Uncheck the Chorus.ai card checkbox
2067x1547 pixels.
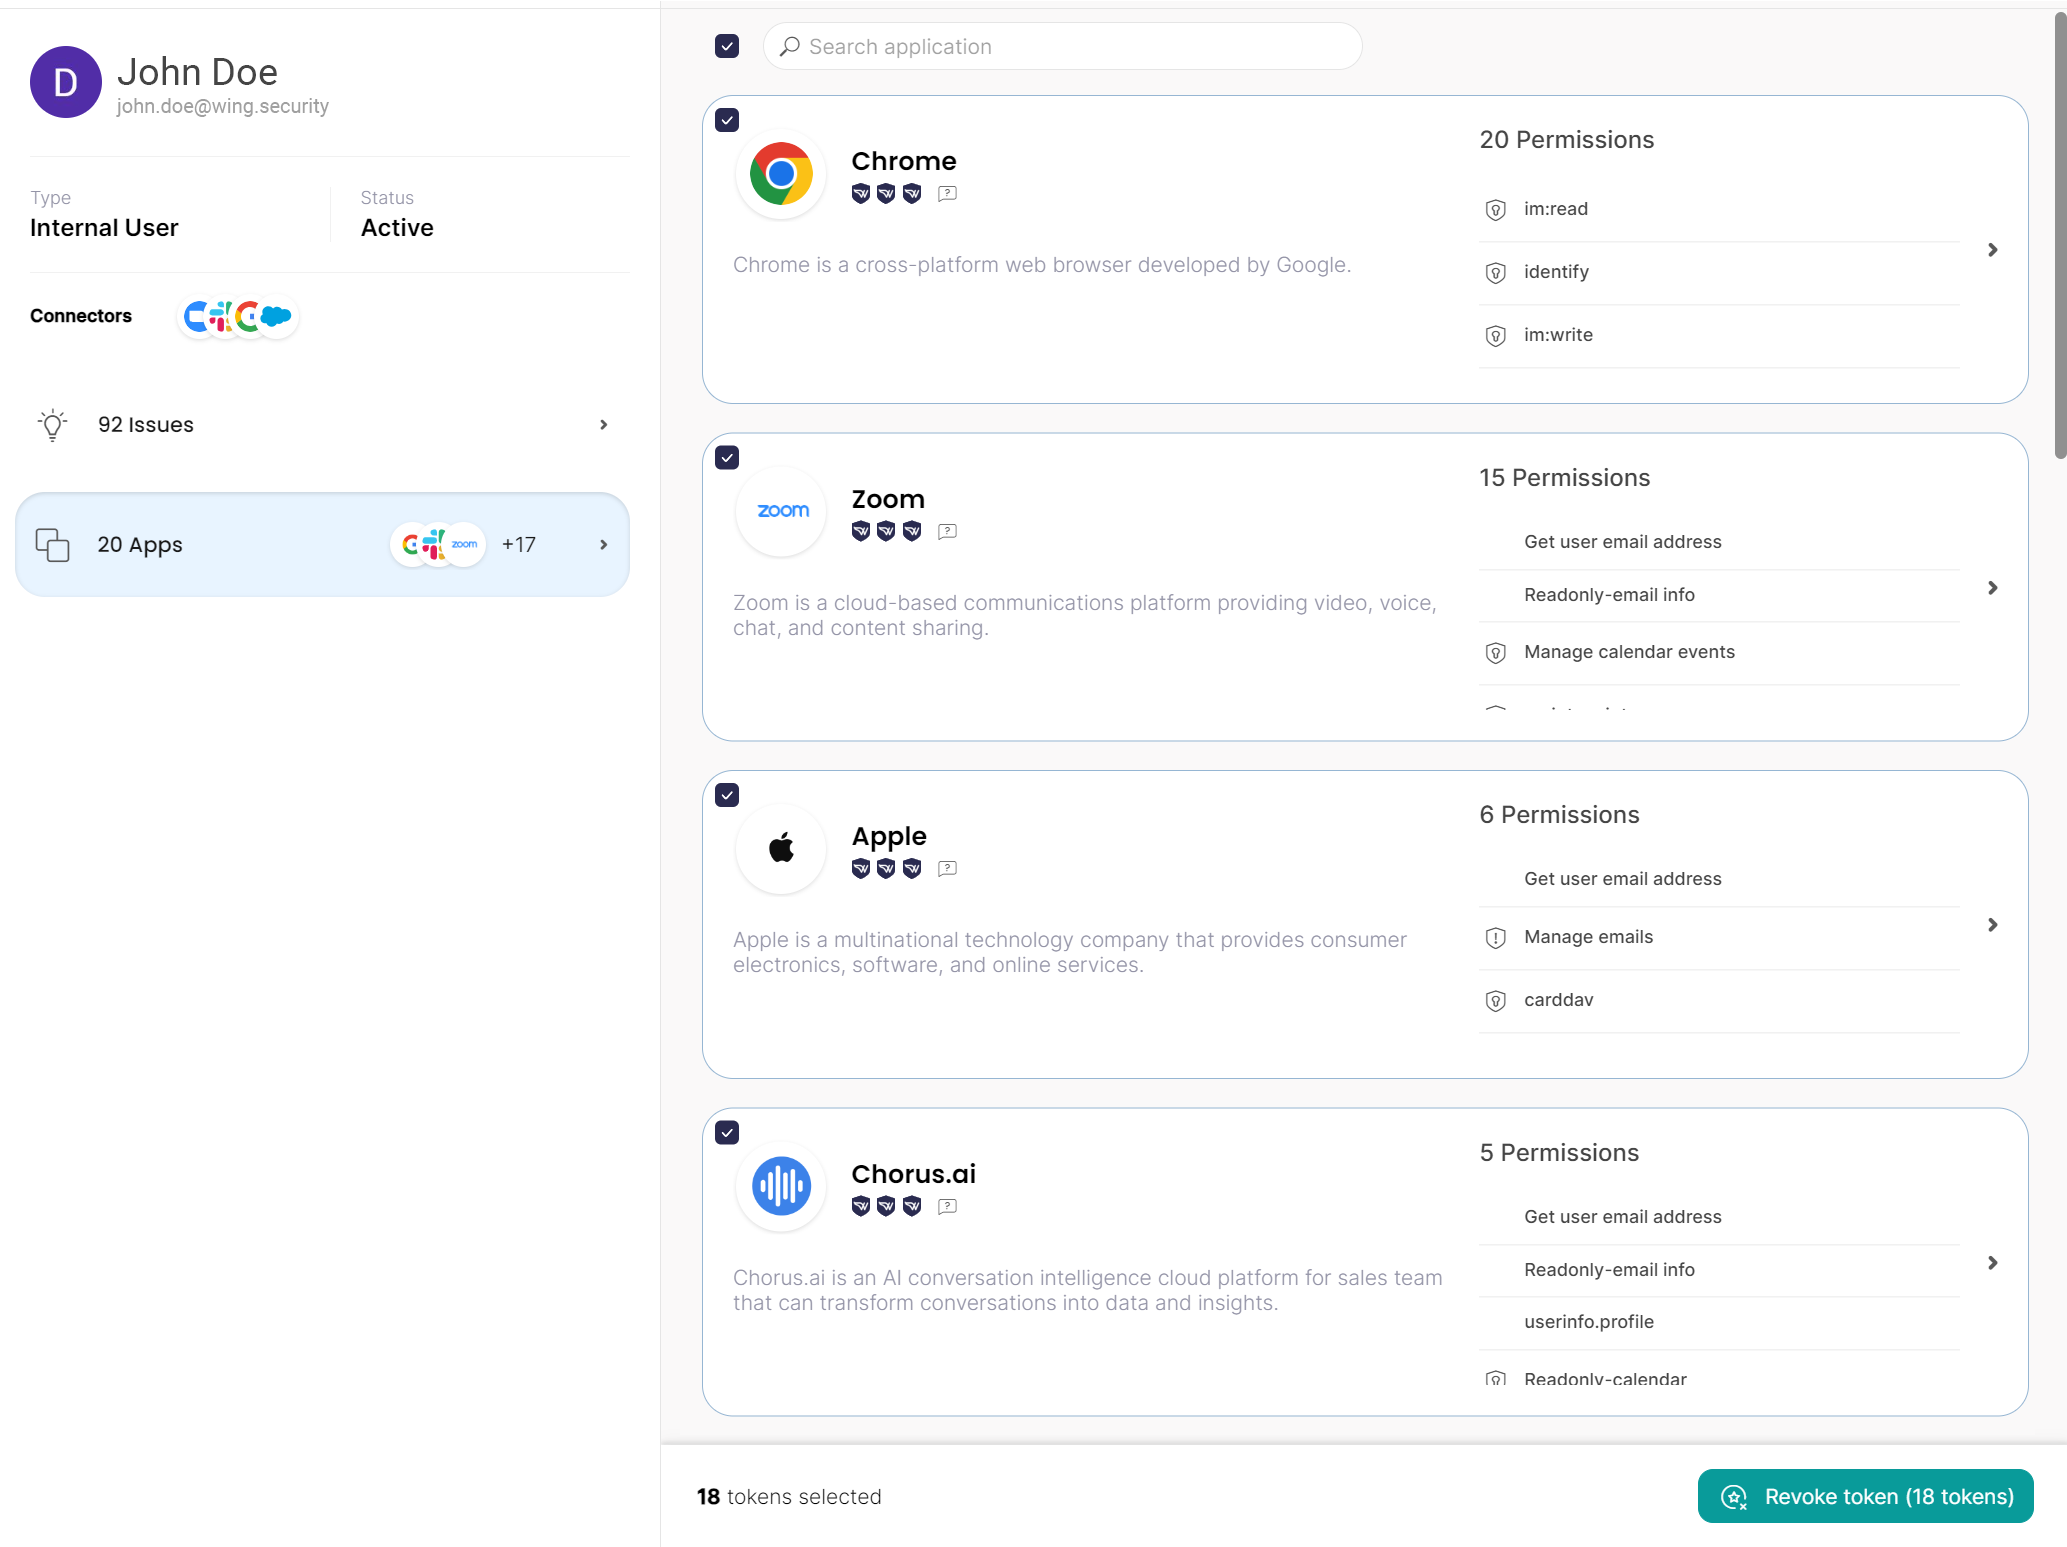click(x=727, y=1132)
